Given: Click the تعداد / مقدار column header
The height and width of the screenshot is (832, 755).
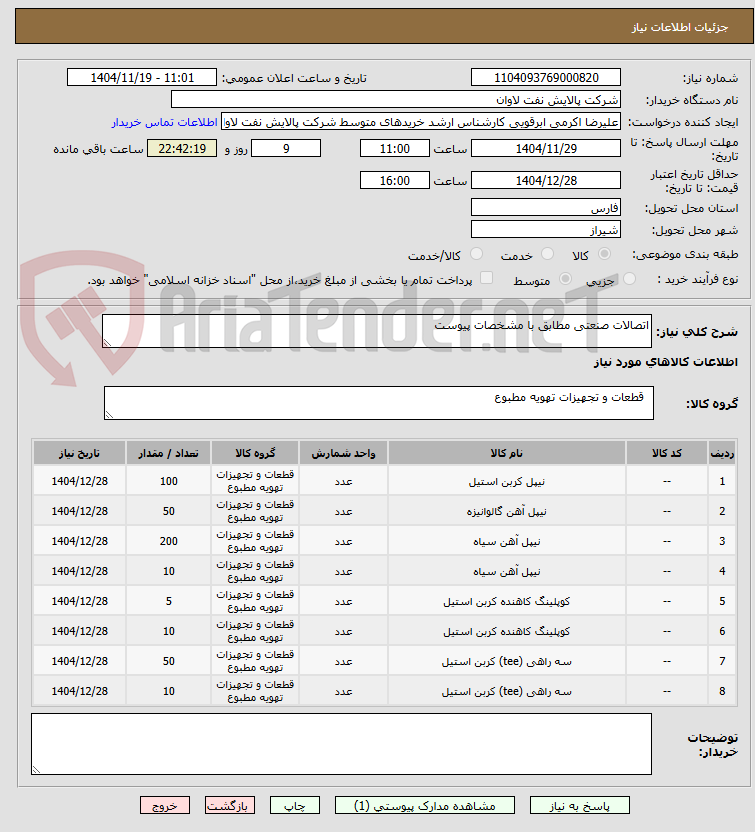Looking at the screenshot, I should click(x=168, y=453).
